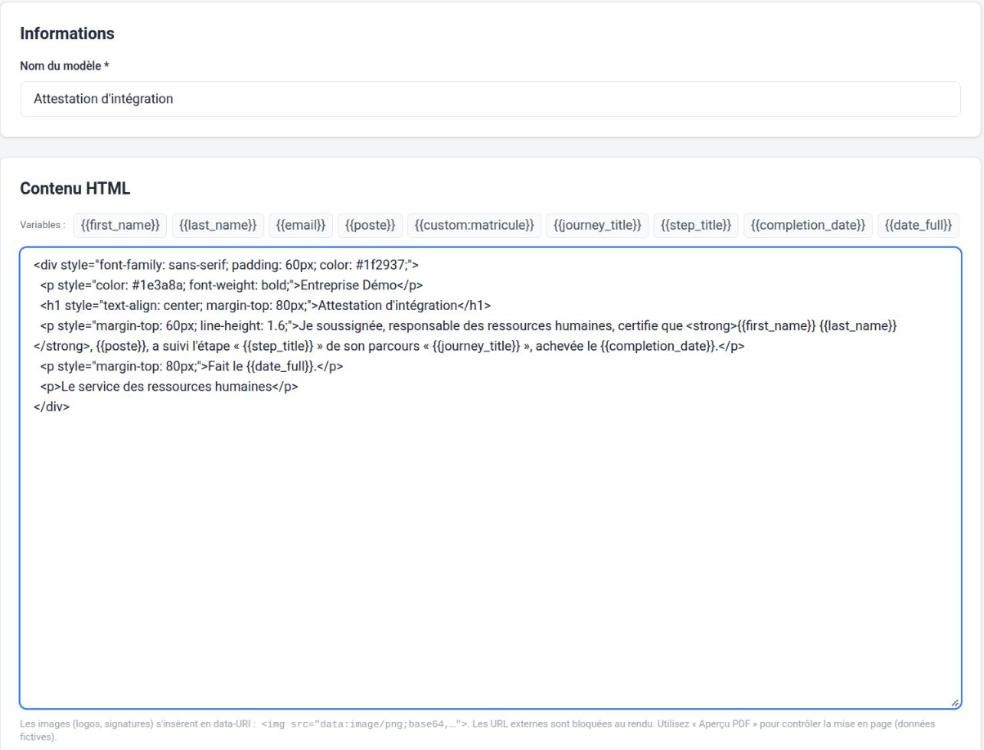Click the opening div style code line
984x750 pixels.
pyautogui.click(x=226, y=265)
